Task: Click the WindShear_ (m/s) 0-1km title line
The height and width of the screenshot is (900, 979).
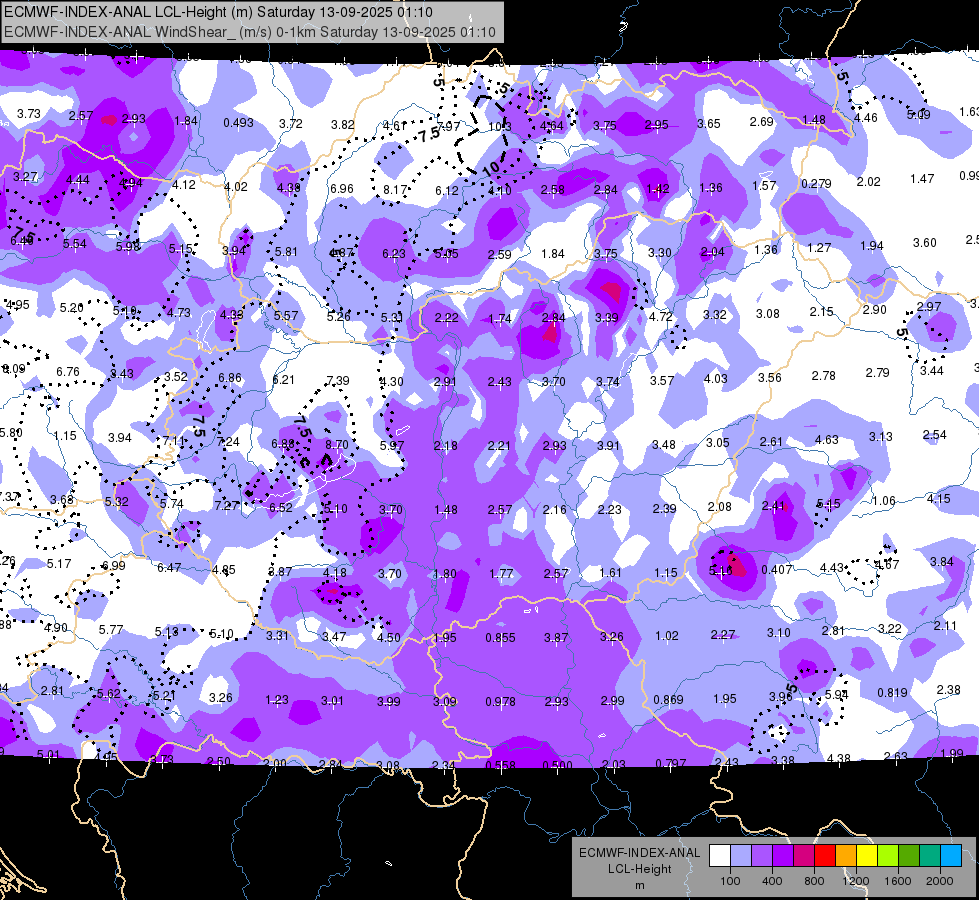Action: (250, 32)
